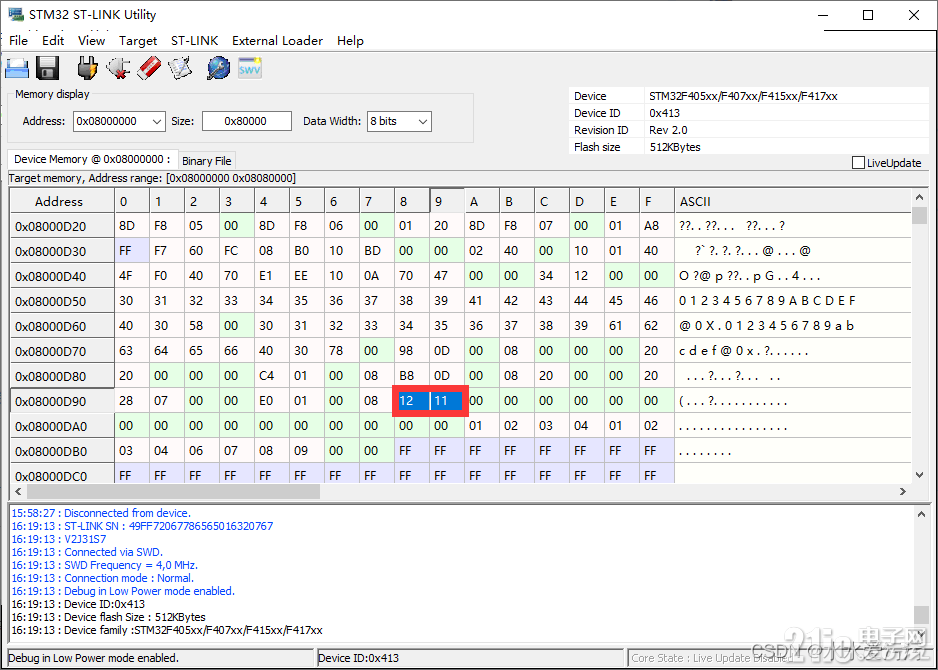
Task: Open the ST-LINK menu
Action: [194, 41]
